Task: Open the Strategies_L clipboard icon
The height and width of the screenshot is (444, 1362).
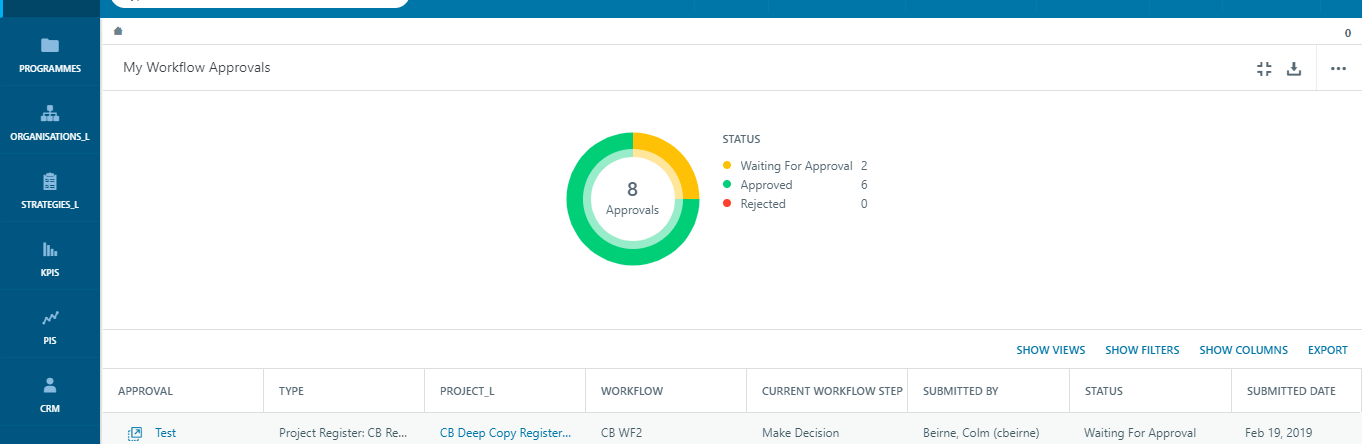Action: click(x=50, y=181)
